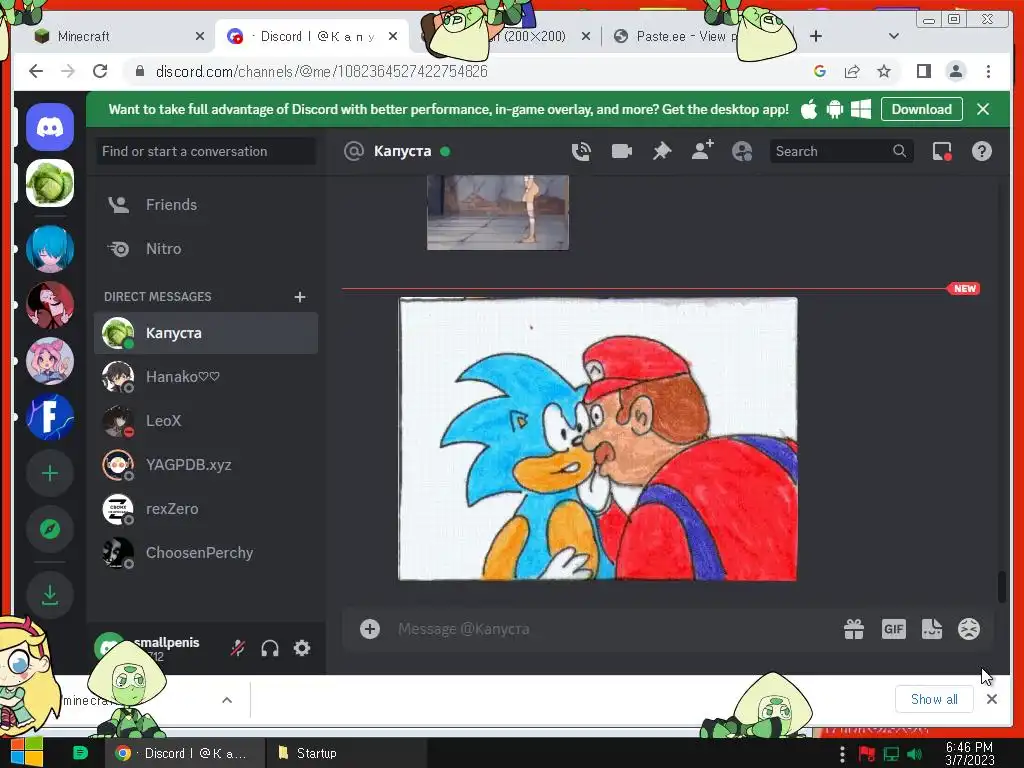Open the Startup folder in taskbar
The image size is (1024, 768).
(x=346, y=753)
